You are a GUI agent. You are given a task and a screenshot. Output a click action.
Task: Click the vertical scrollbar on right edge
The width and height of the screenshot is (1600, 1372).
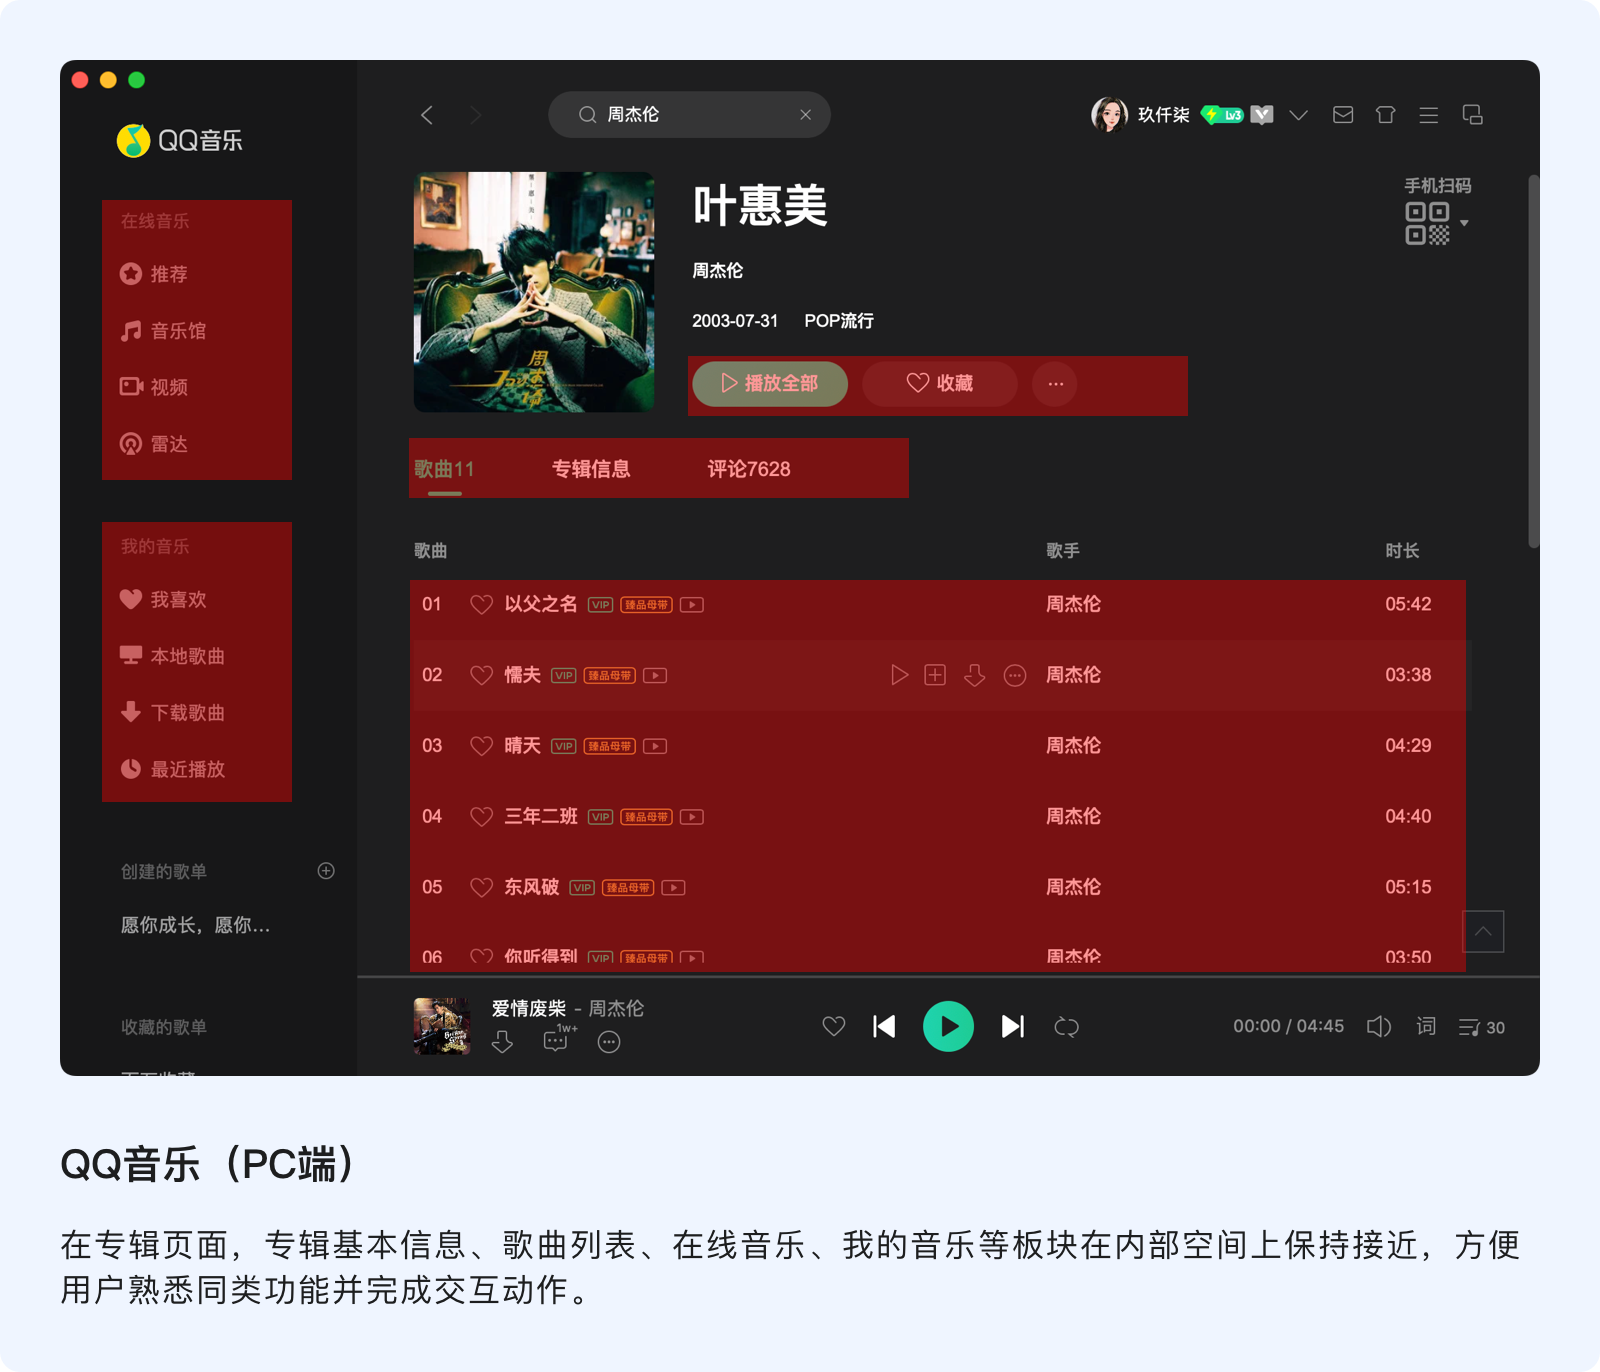coord(1533,360)
